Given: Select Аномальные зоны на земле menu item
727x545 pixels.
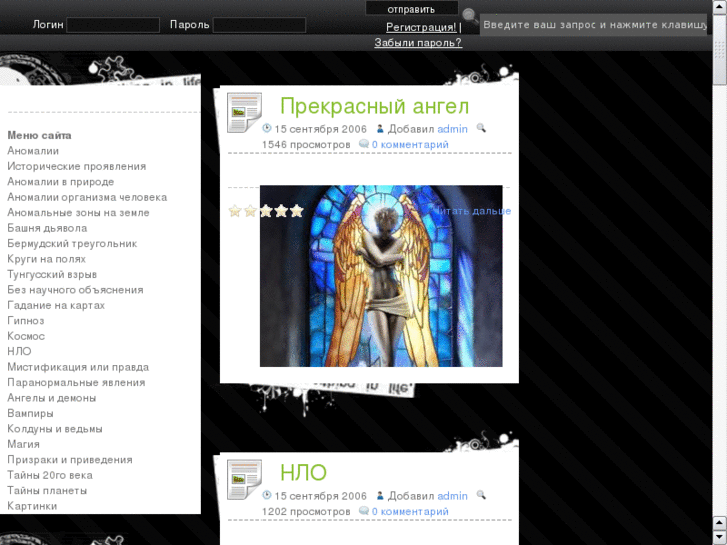Looking at the screenshot, I should [x=78, y=212].
